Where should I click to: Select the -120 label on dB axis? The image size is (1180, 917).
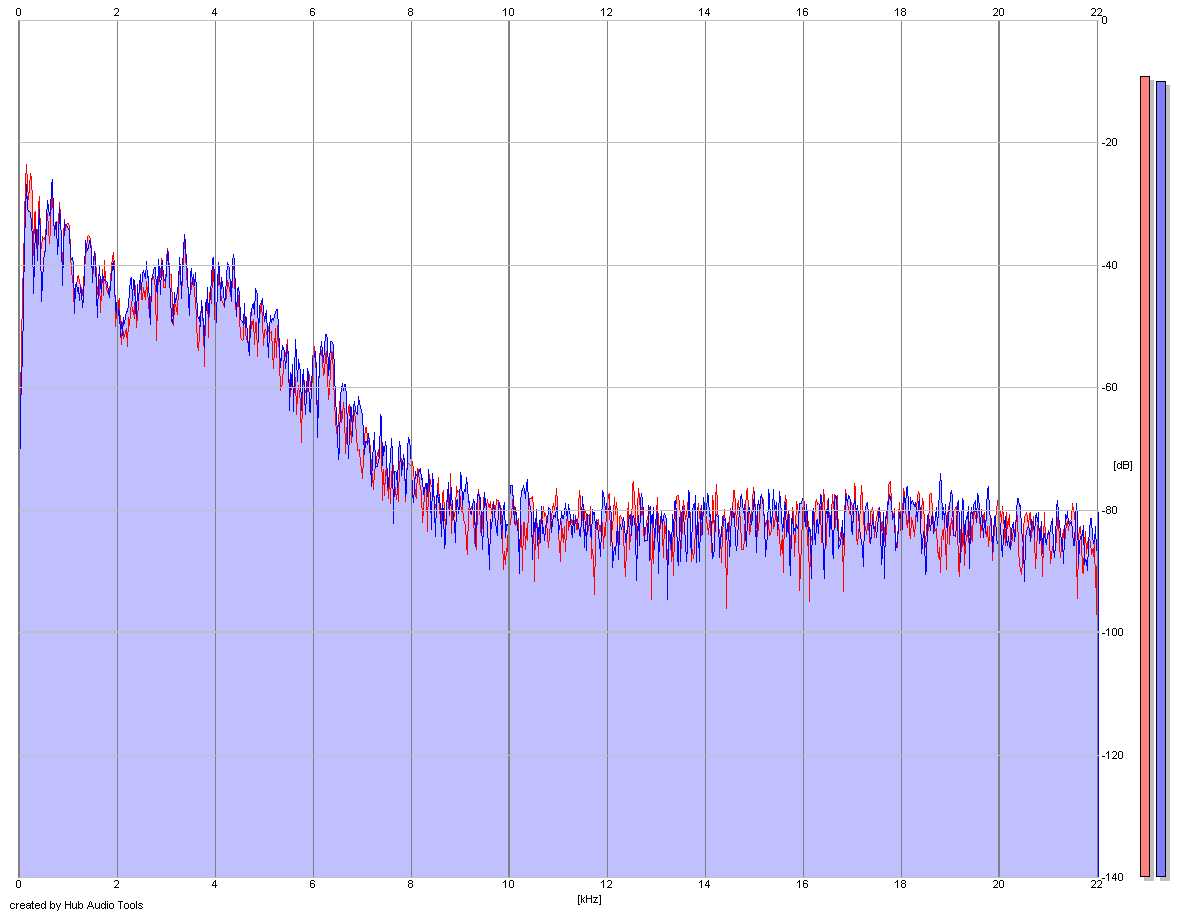pyautogui.click(x=1112, y=755)
